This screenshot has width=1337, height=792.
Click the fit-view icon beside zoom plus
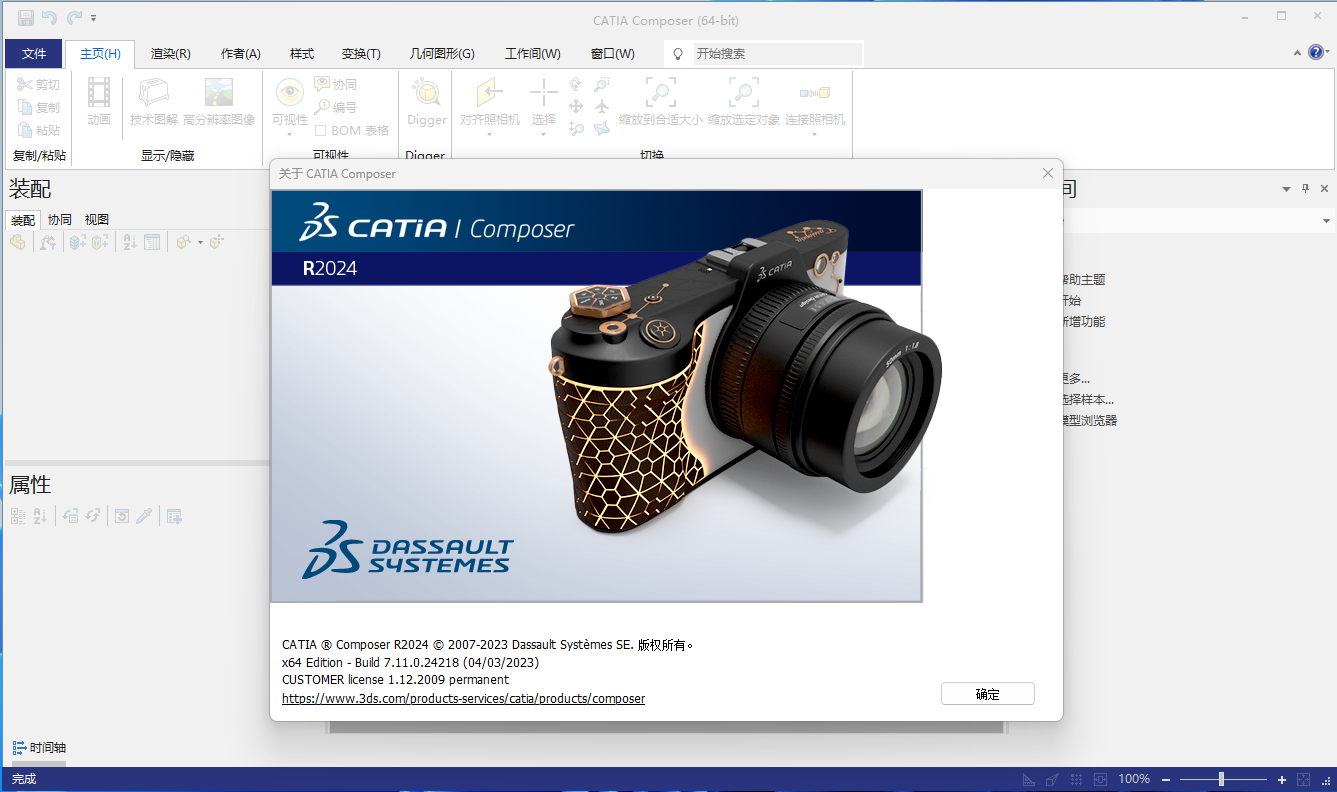1303,779
